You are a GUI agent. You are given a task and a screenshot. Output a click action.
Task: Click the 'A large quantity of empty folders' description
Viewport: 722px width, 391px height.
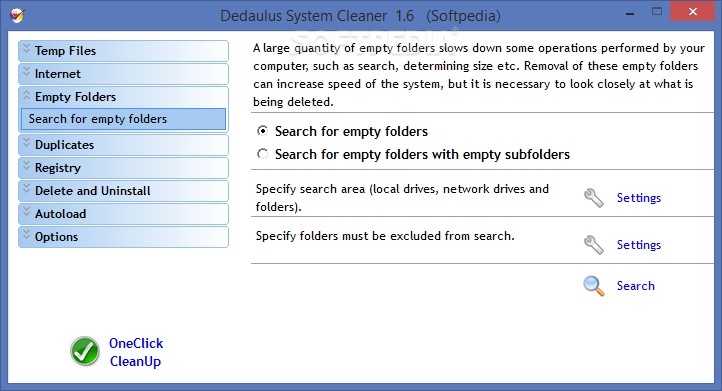coord(479,75)
